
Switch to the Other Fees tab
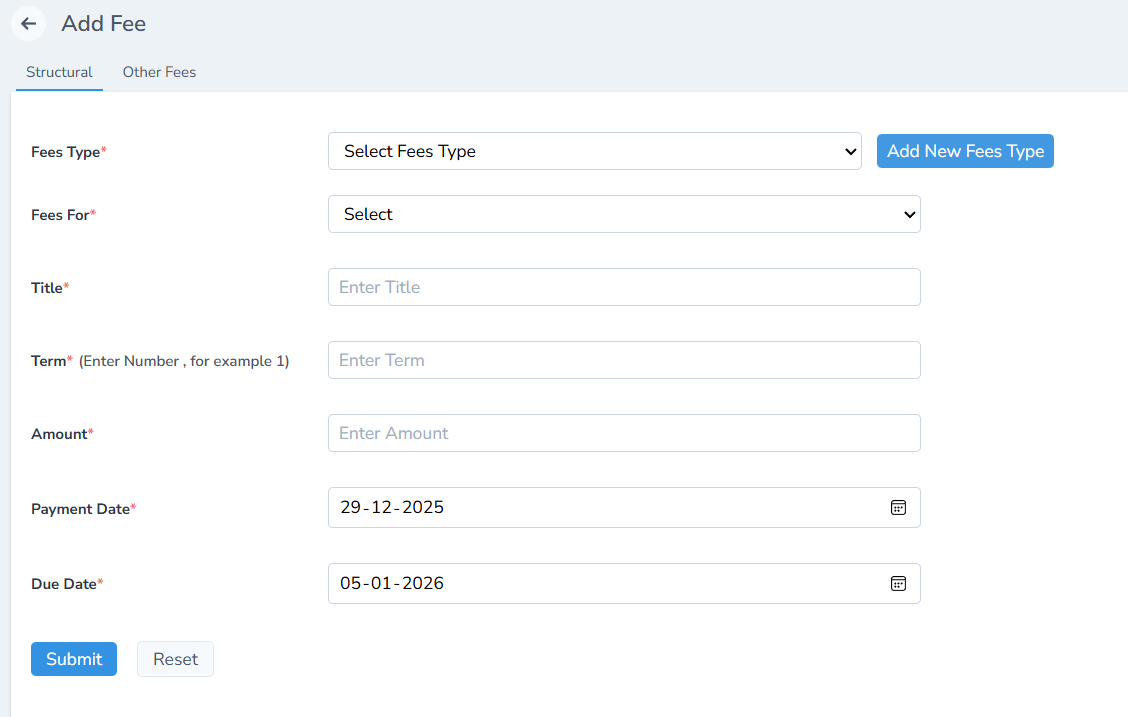click(x=159, y=71)
